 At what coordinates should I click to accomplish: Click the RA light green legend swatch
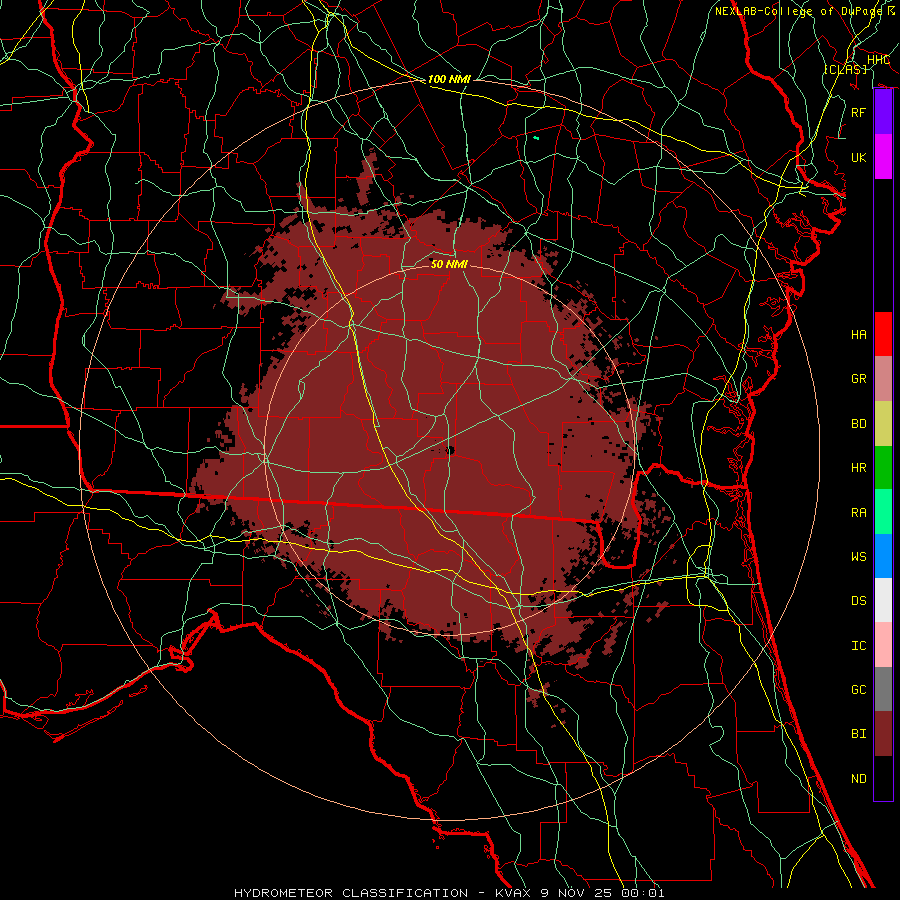click(883, 512)
